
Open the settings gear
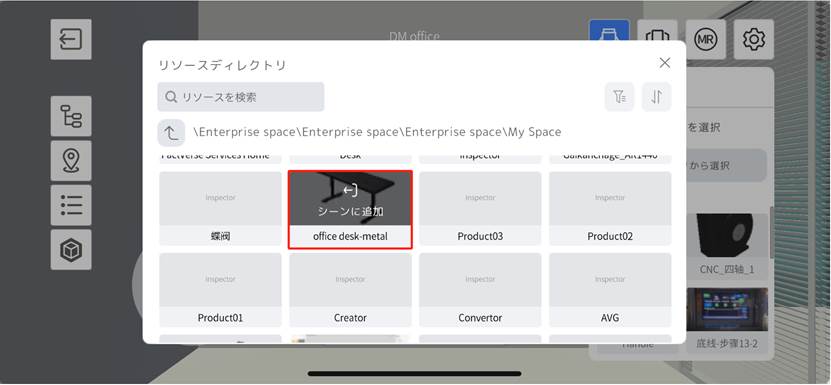point(754,39)
